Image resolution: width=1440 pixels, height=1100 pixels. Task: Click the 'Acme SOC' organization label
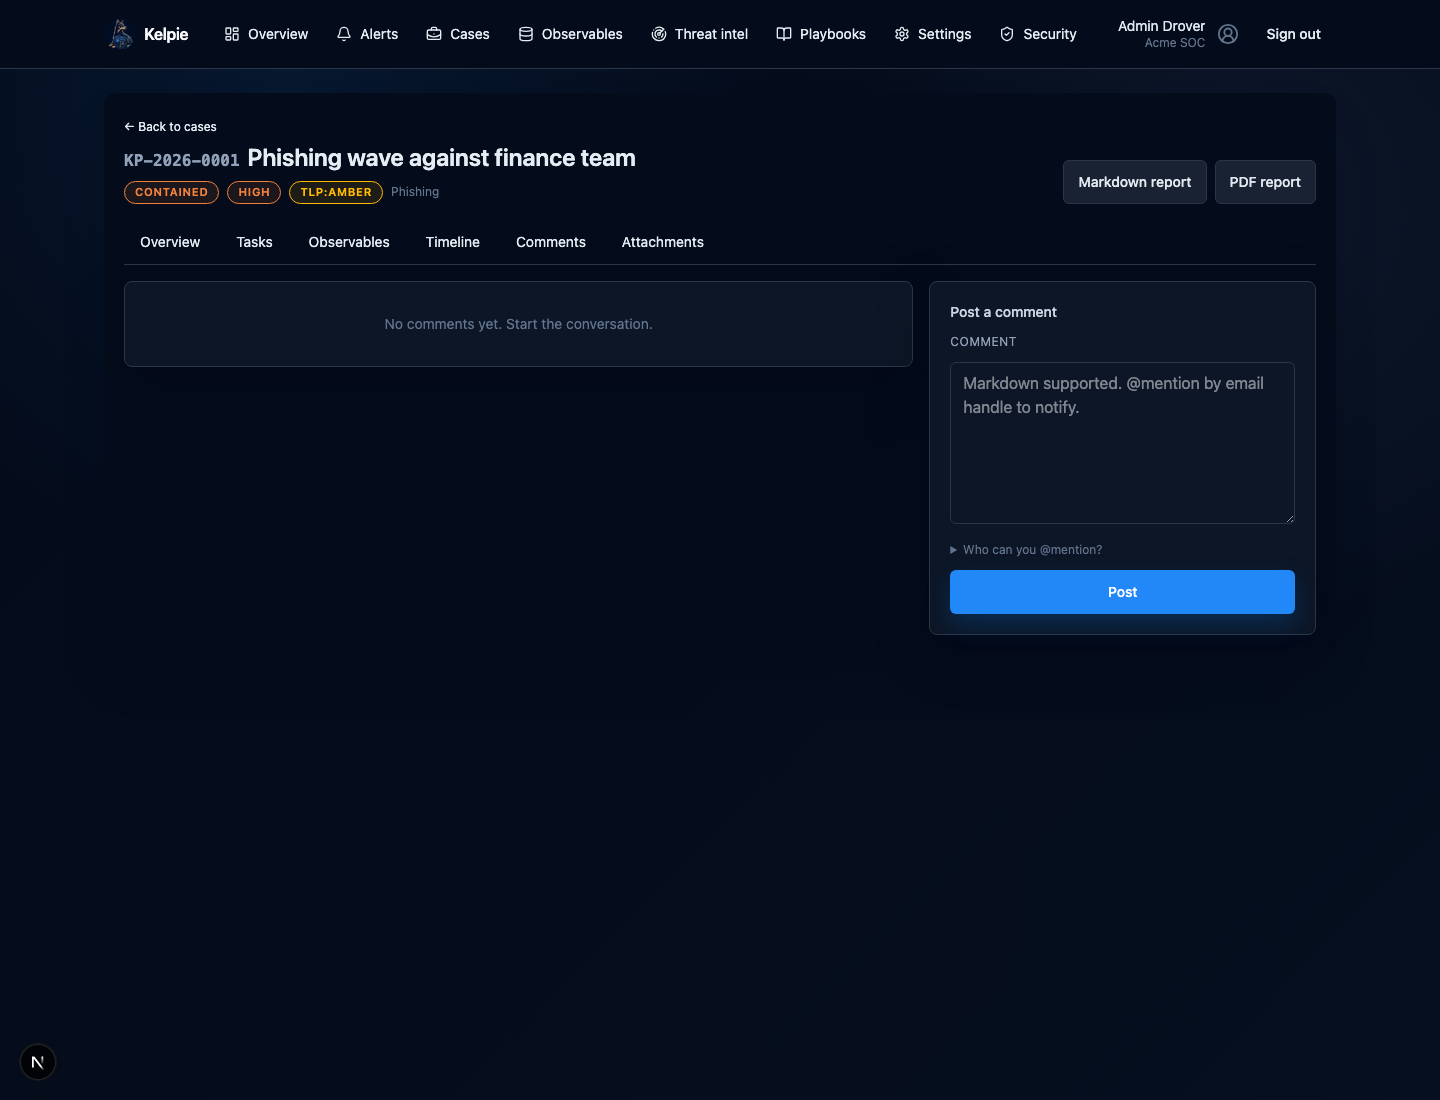pos(1175,43)
